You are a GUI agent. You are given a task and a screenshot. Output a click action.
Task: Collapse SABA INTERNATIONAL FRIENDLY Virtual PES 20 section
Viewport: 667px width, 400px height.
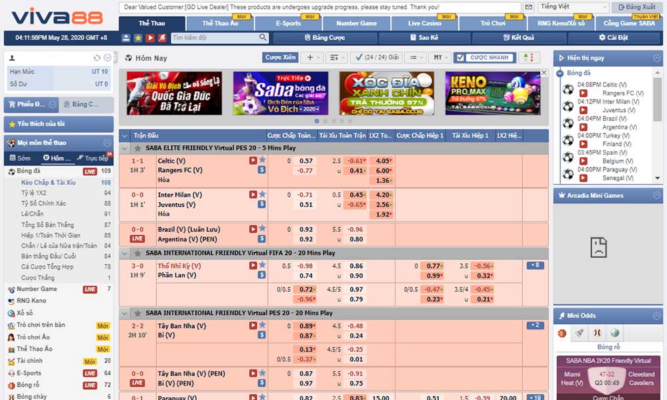tap(125, 313)
